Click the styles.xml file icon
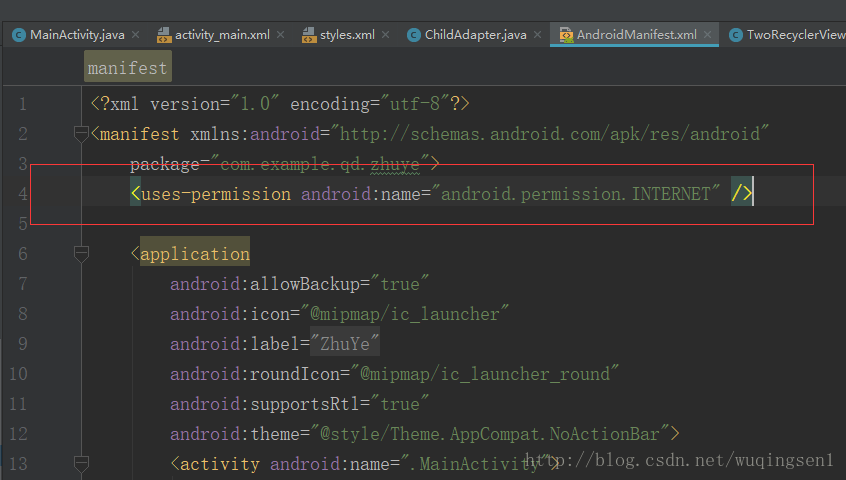Viewport: 846px width, 480px height. coord(309,35)
